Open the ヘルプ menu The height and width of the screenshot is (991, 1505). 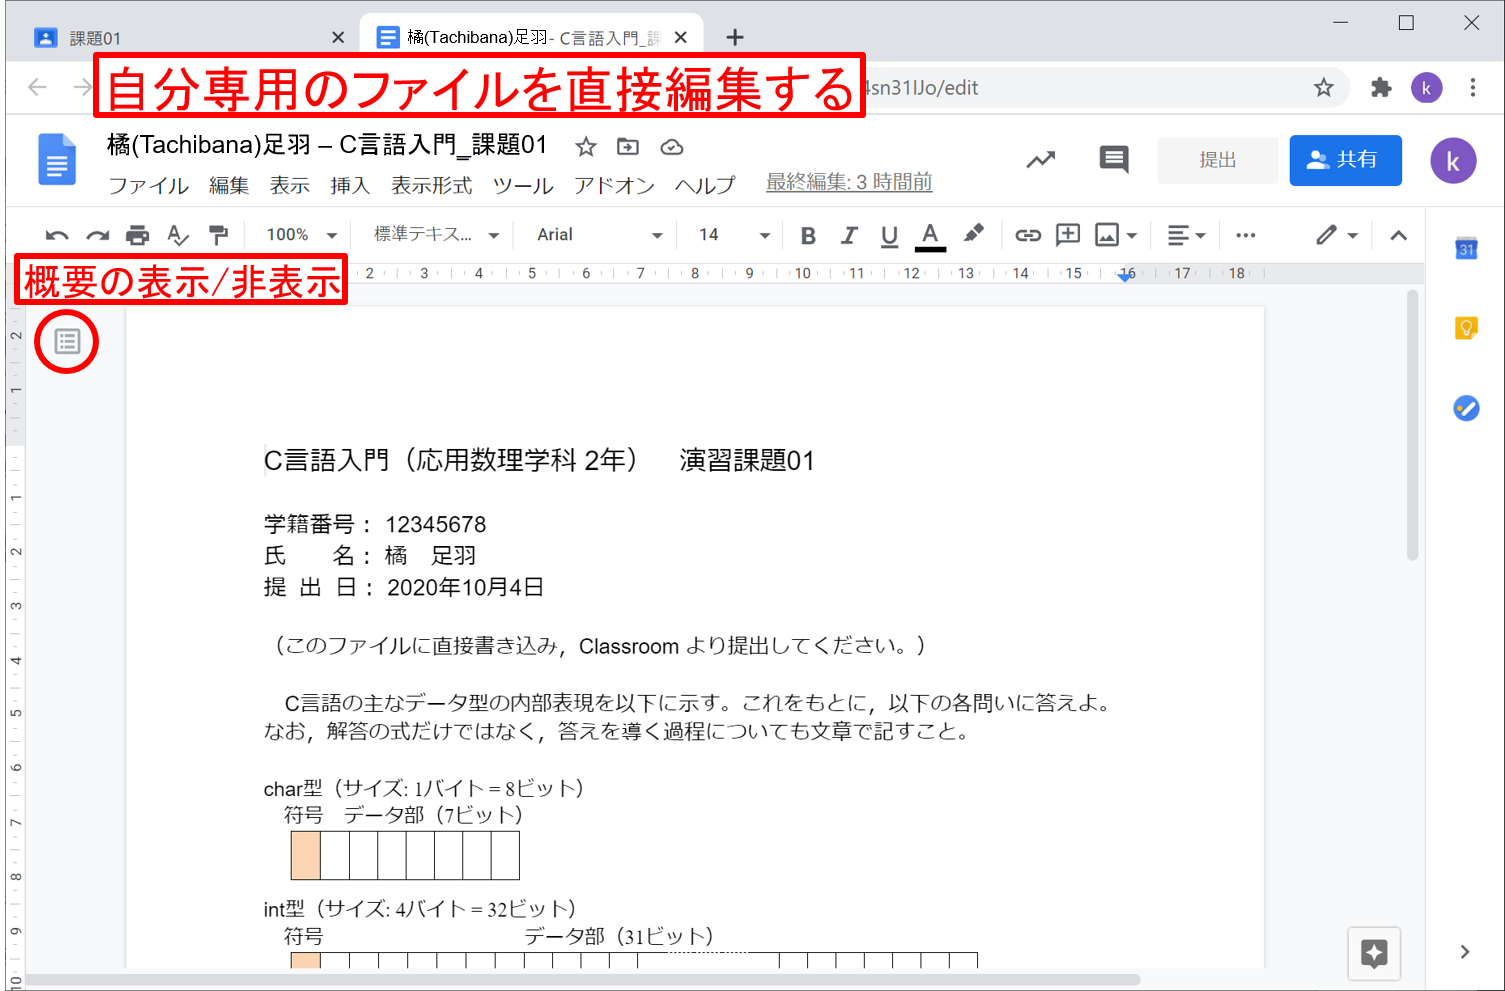tap(705, 186)
